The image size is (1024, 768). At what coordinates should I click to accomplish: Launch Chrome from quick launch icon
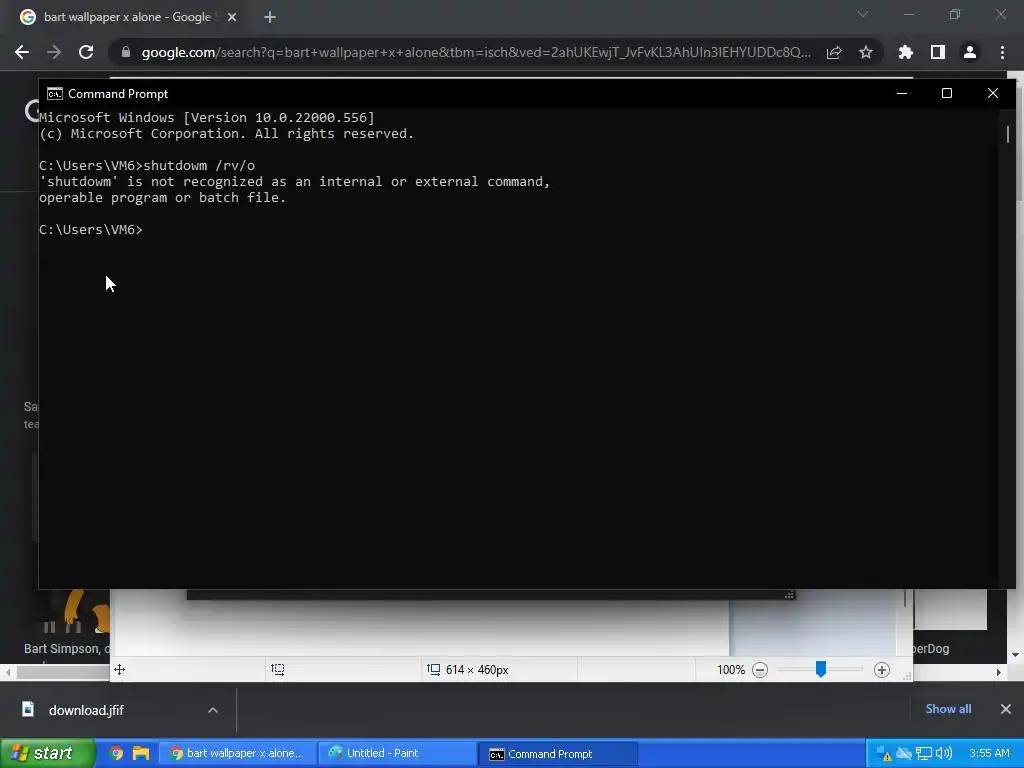point(116,754)
